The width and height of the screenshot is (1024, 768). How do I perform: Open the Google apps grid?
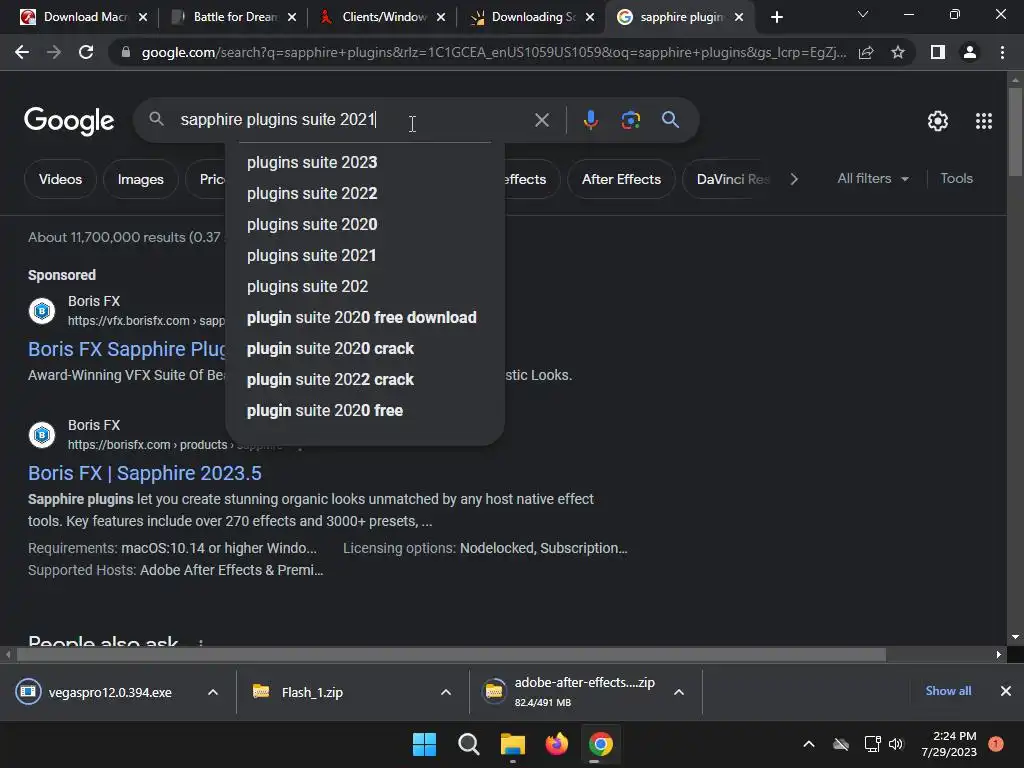(x=984, y=121)
